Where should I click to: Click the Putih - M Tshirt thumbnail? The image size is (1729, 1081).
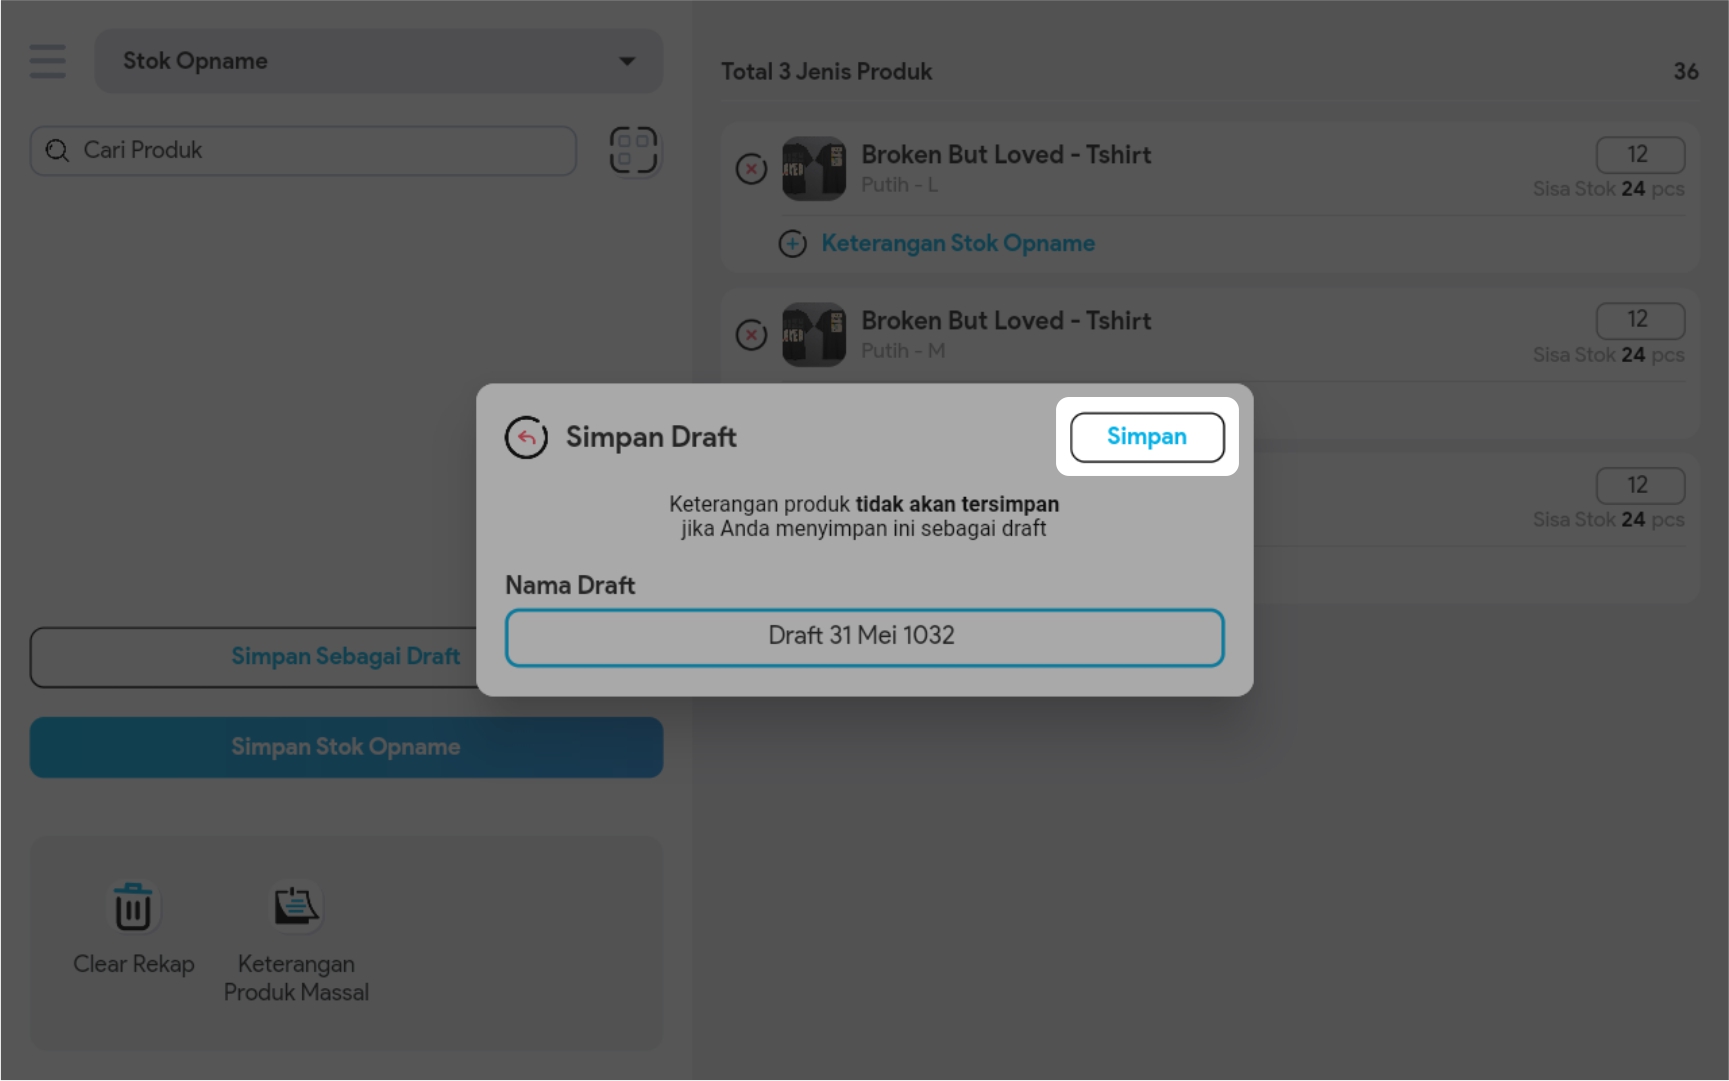[814, 335]
